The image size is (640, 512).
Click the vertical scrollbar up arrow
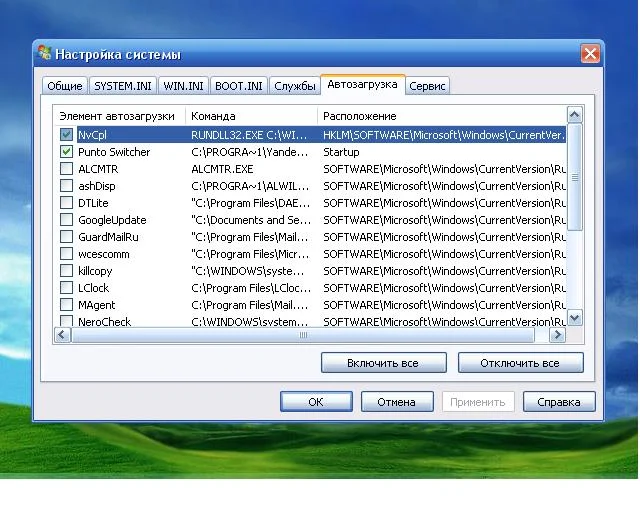point(575,115)
